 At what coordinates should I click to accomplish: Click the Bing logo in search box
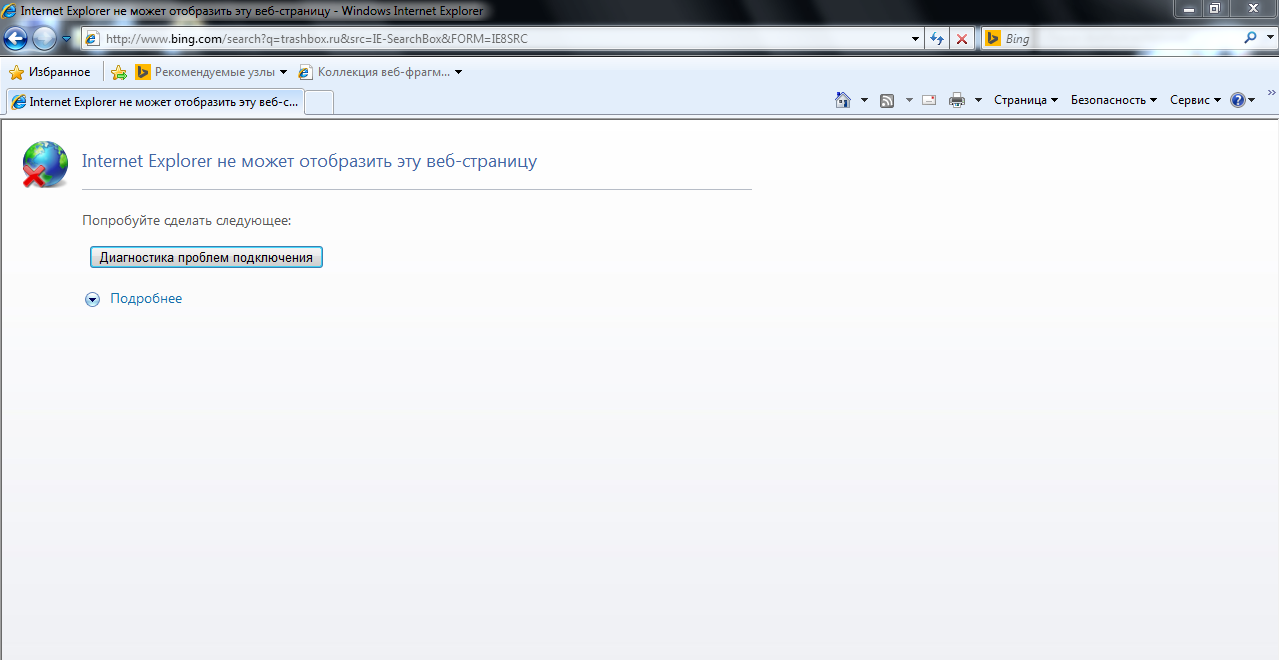click(993, 39)
